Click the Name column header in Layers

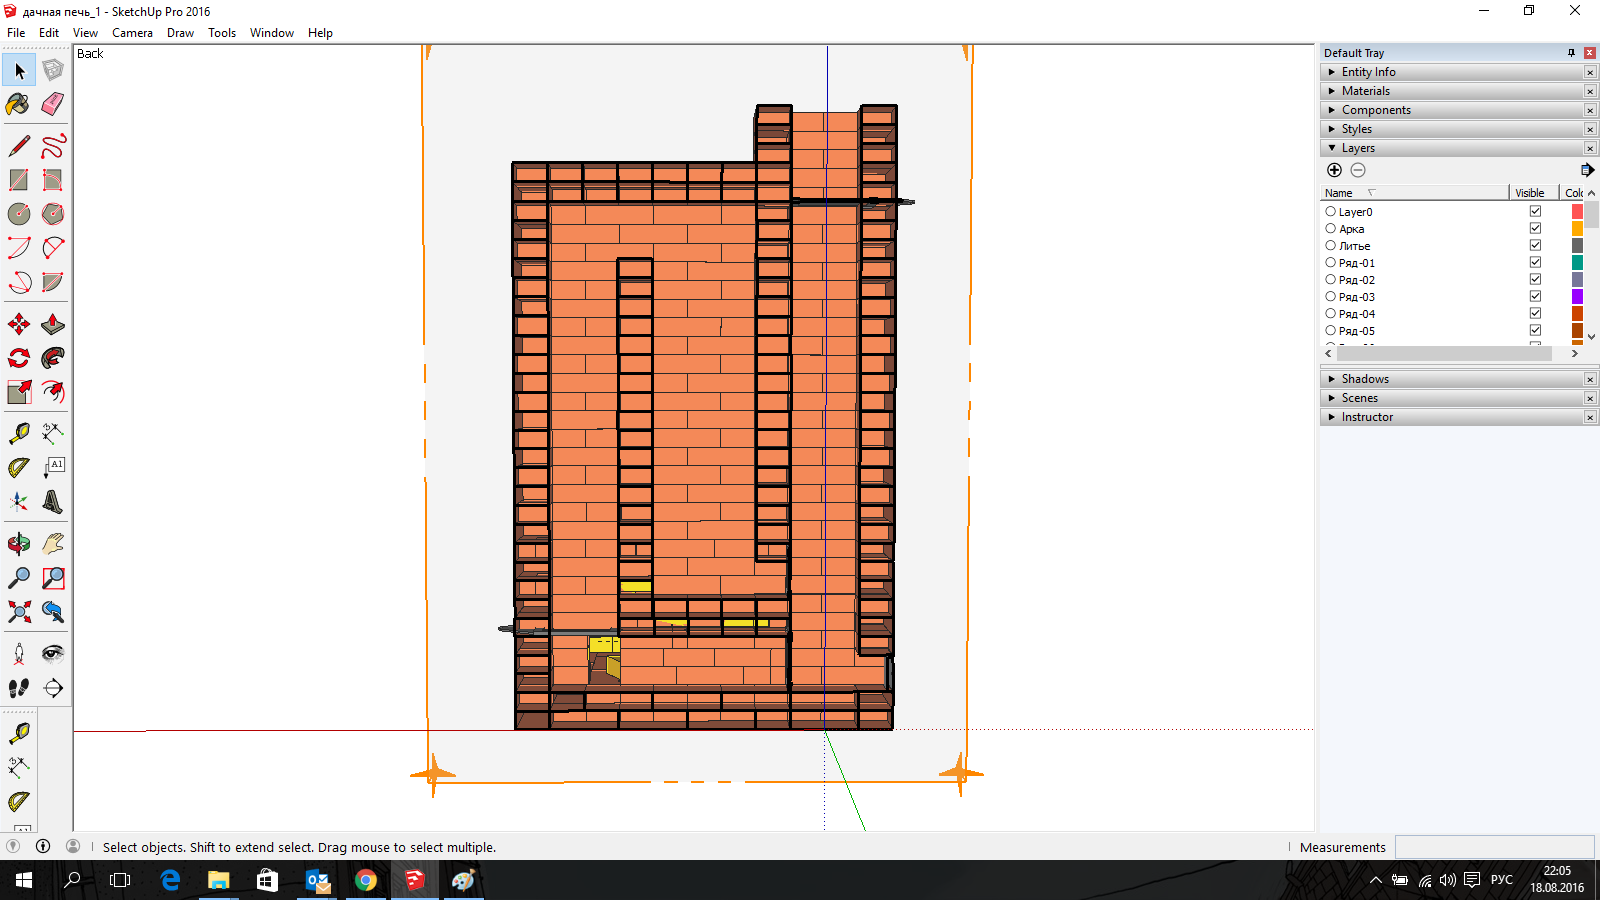1339,193
